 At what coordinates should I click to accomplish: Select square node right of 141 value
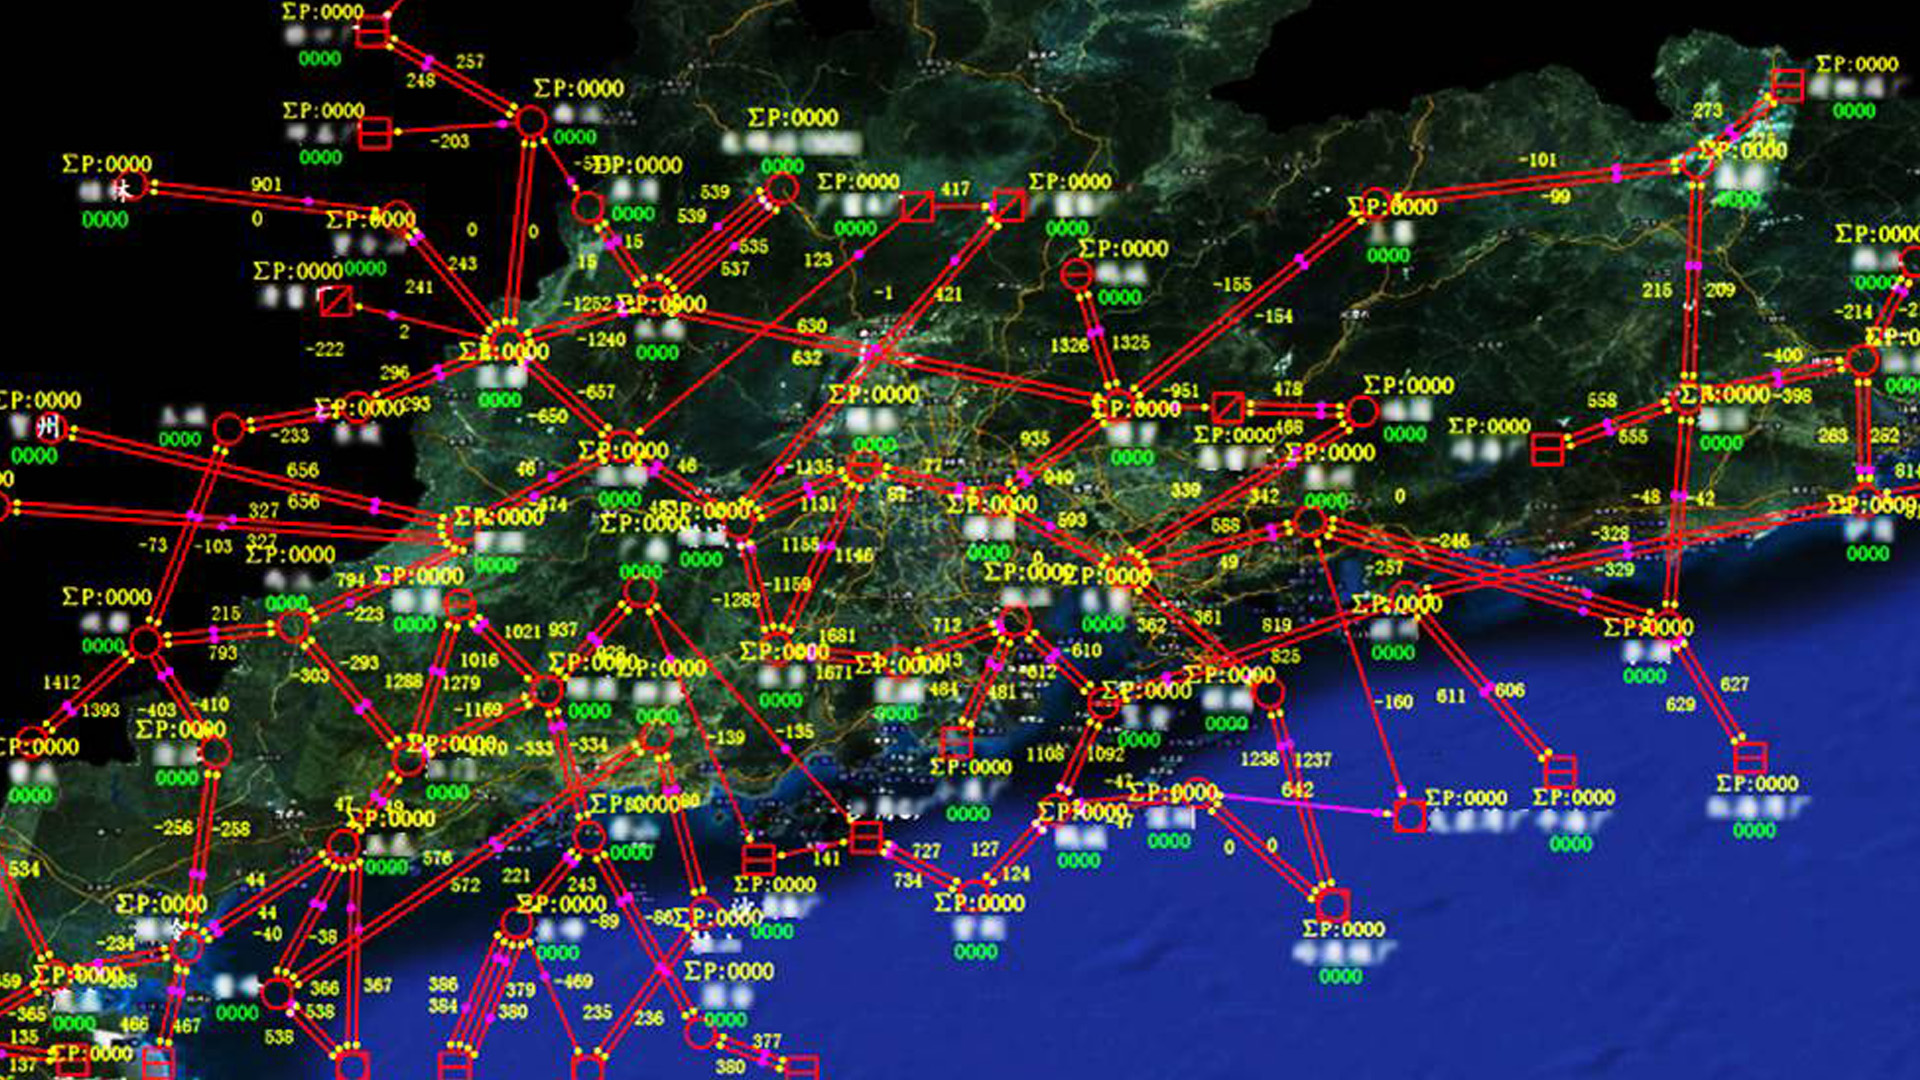point(866,837)
